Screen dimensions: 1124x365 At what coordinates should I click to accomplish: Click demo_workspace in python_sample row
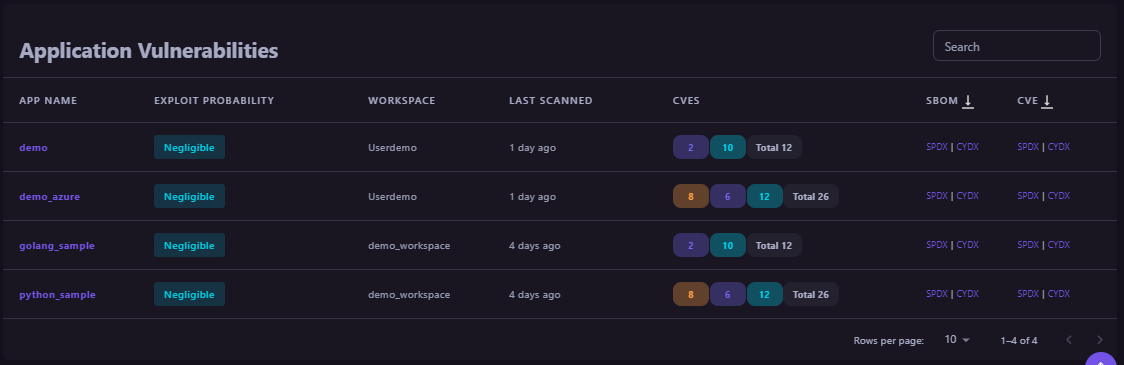[409, 295]
